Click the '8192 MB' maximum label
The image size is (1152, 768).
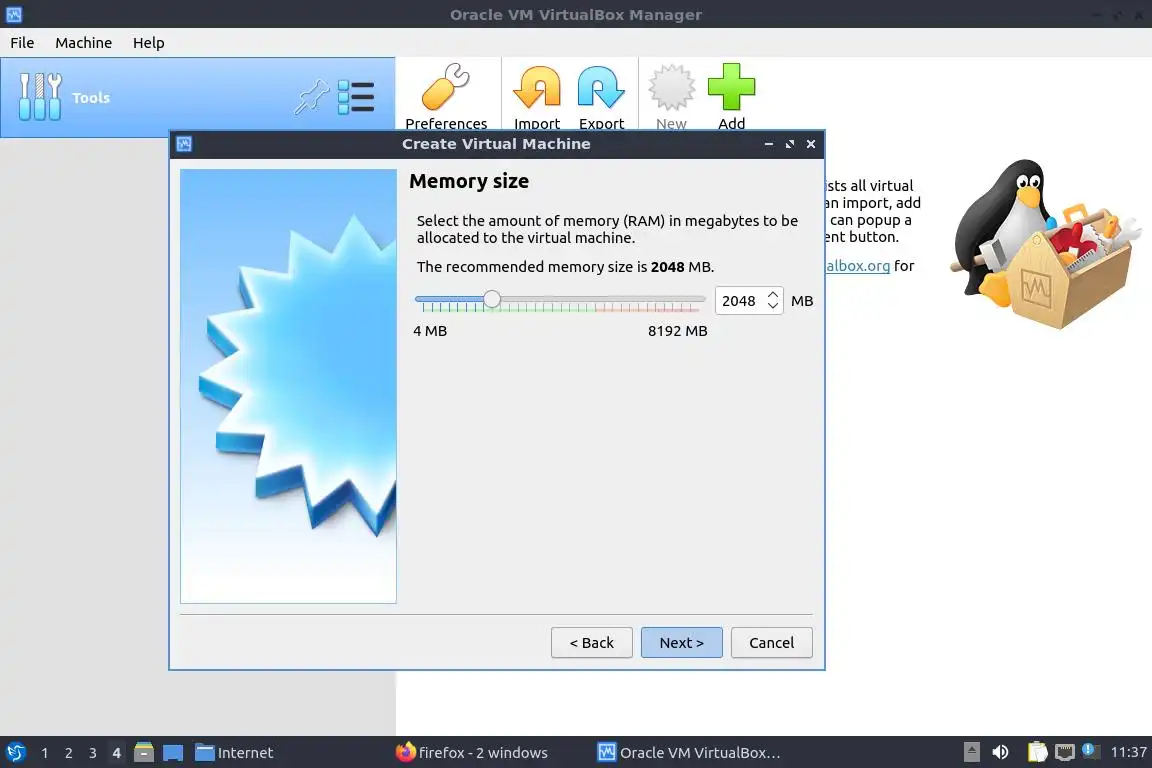(x=677, y=331)
